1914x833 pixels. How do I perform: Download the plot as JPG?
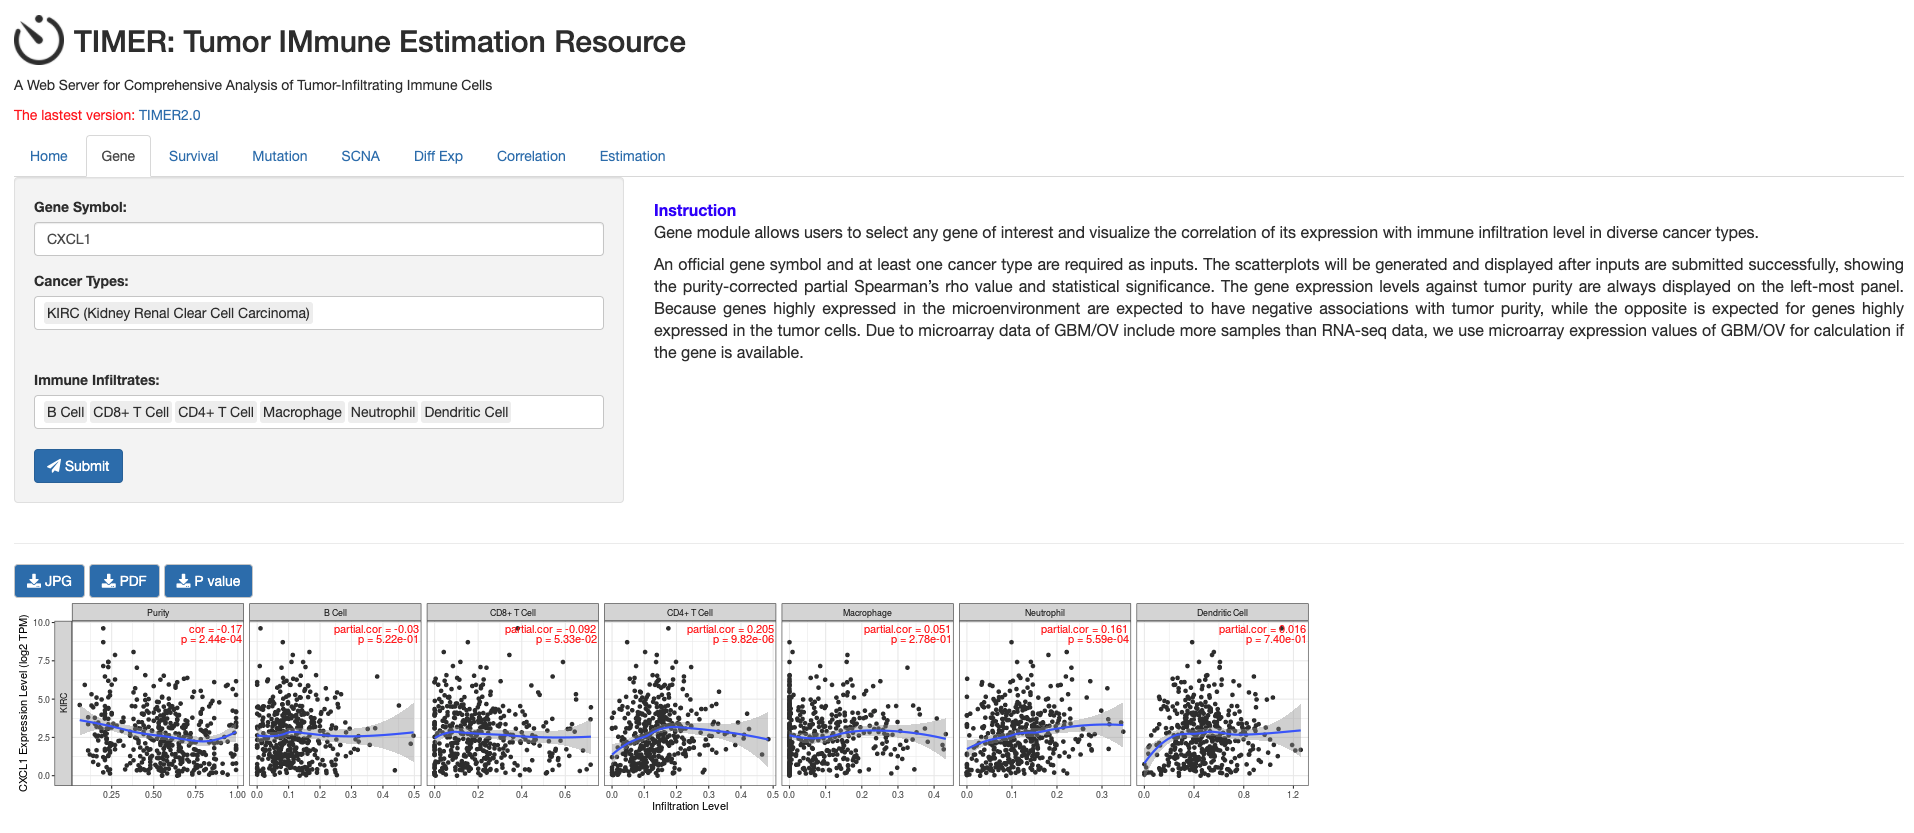pos(49,581)
